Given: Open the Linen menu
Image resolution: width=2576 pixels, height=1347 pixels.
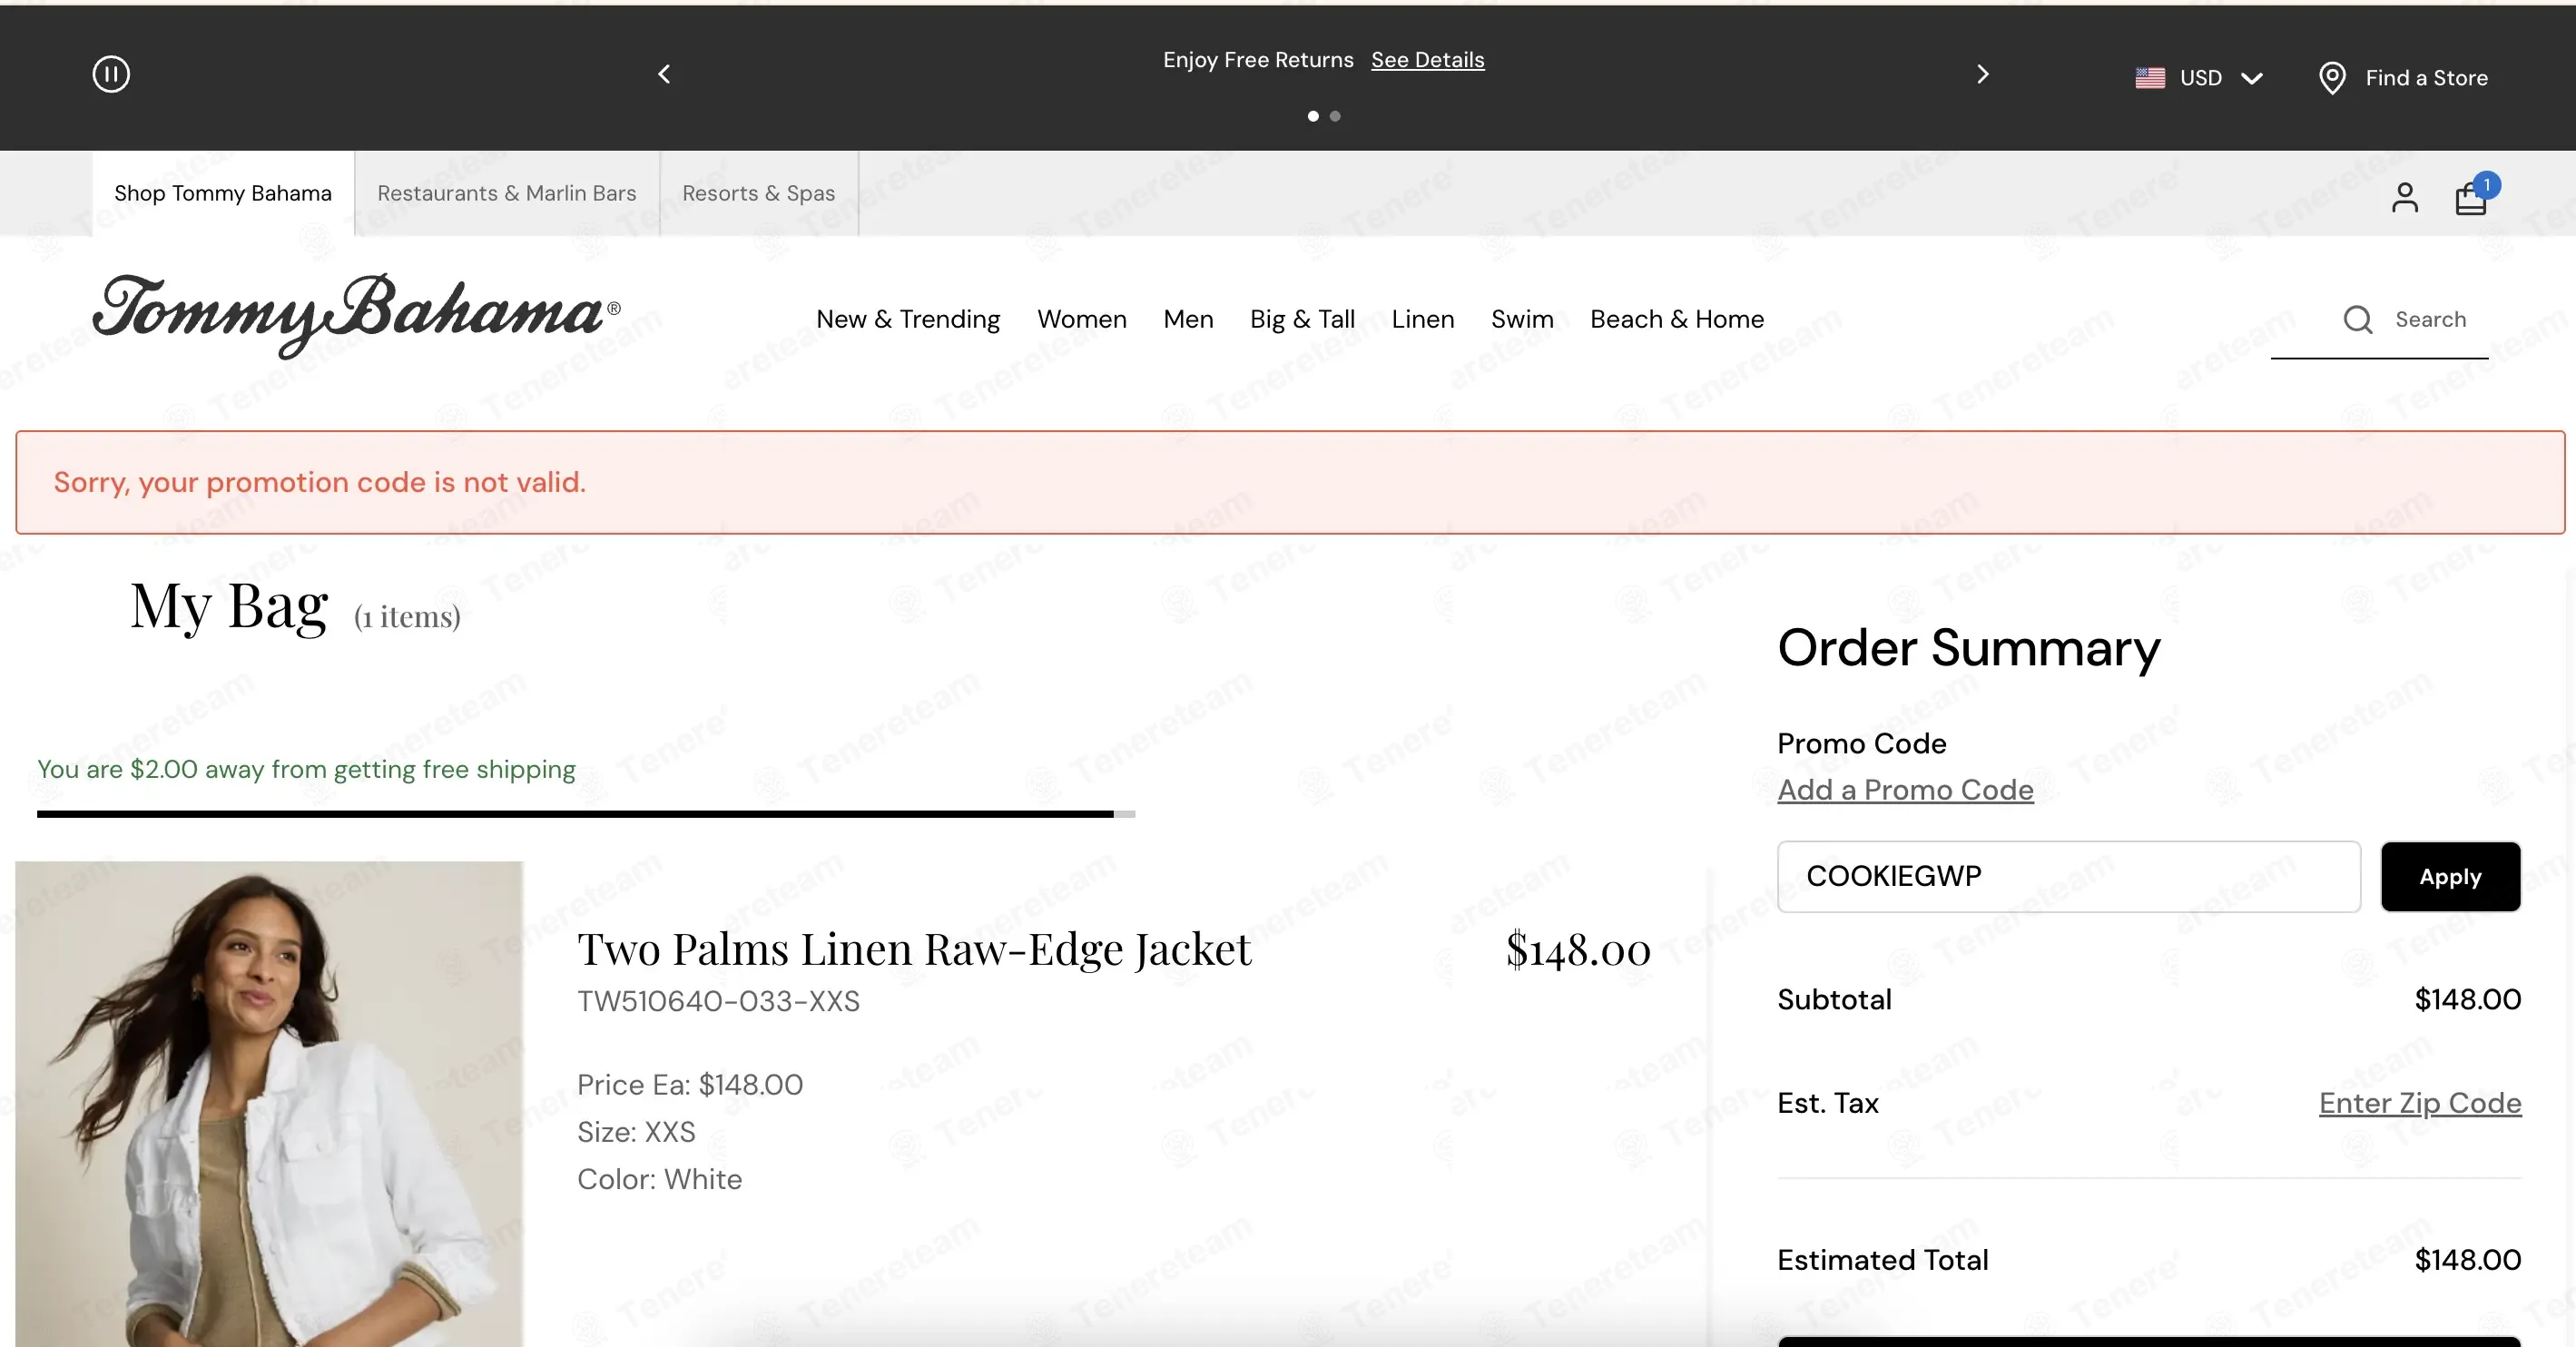Looking at the screenshot, I should 1423,319.
